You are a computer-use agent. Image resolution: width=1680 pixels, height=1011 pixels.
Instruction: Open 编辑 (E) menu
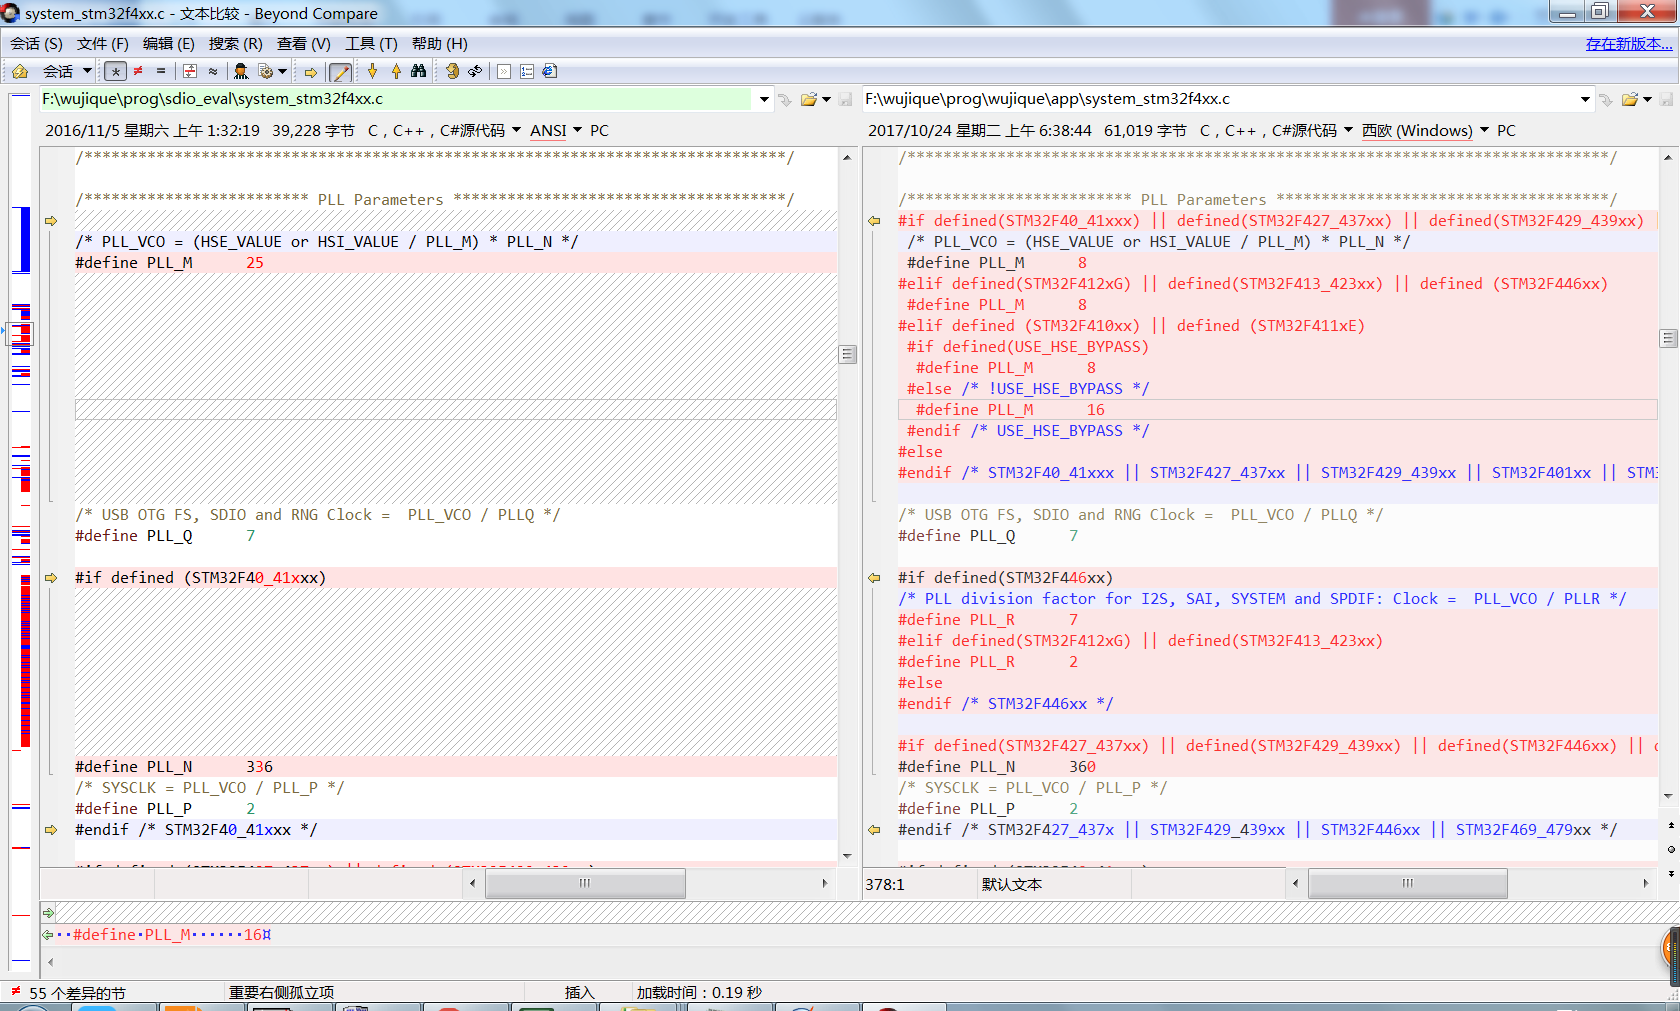pos(169,44)
